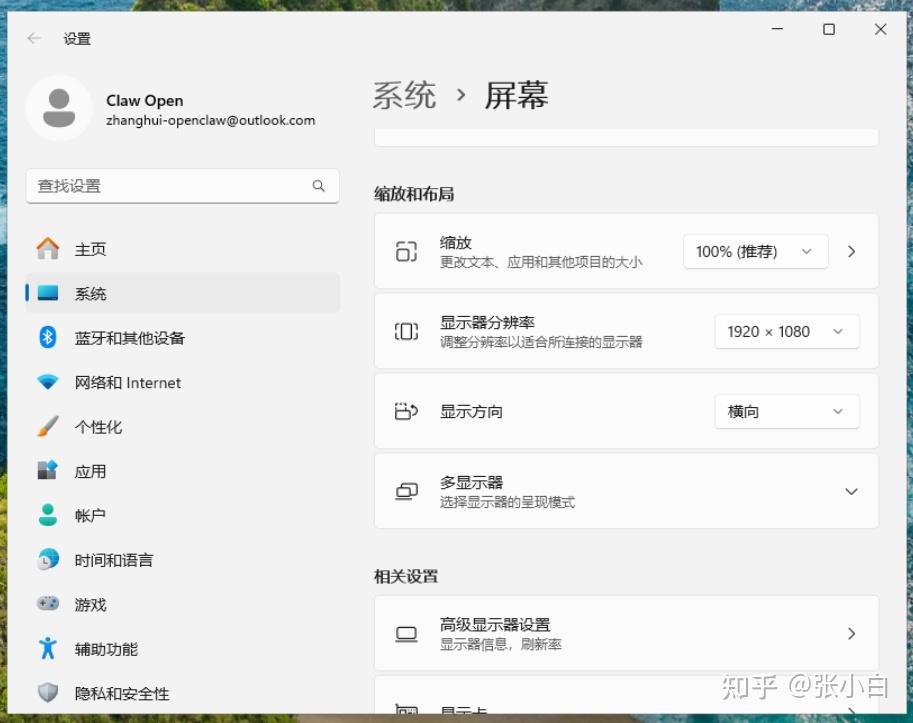Click the Claw Open profile avatar

click(59, 108)
